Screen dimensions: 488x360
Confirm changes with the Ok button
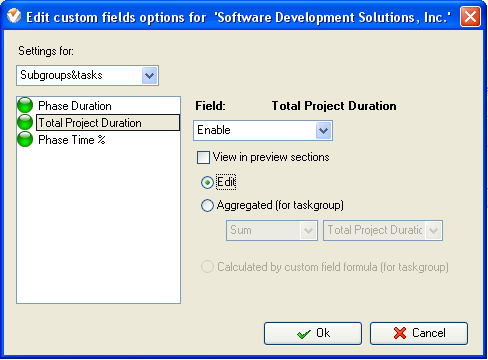pos(313,333)
